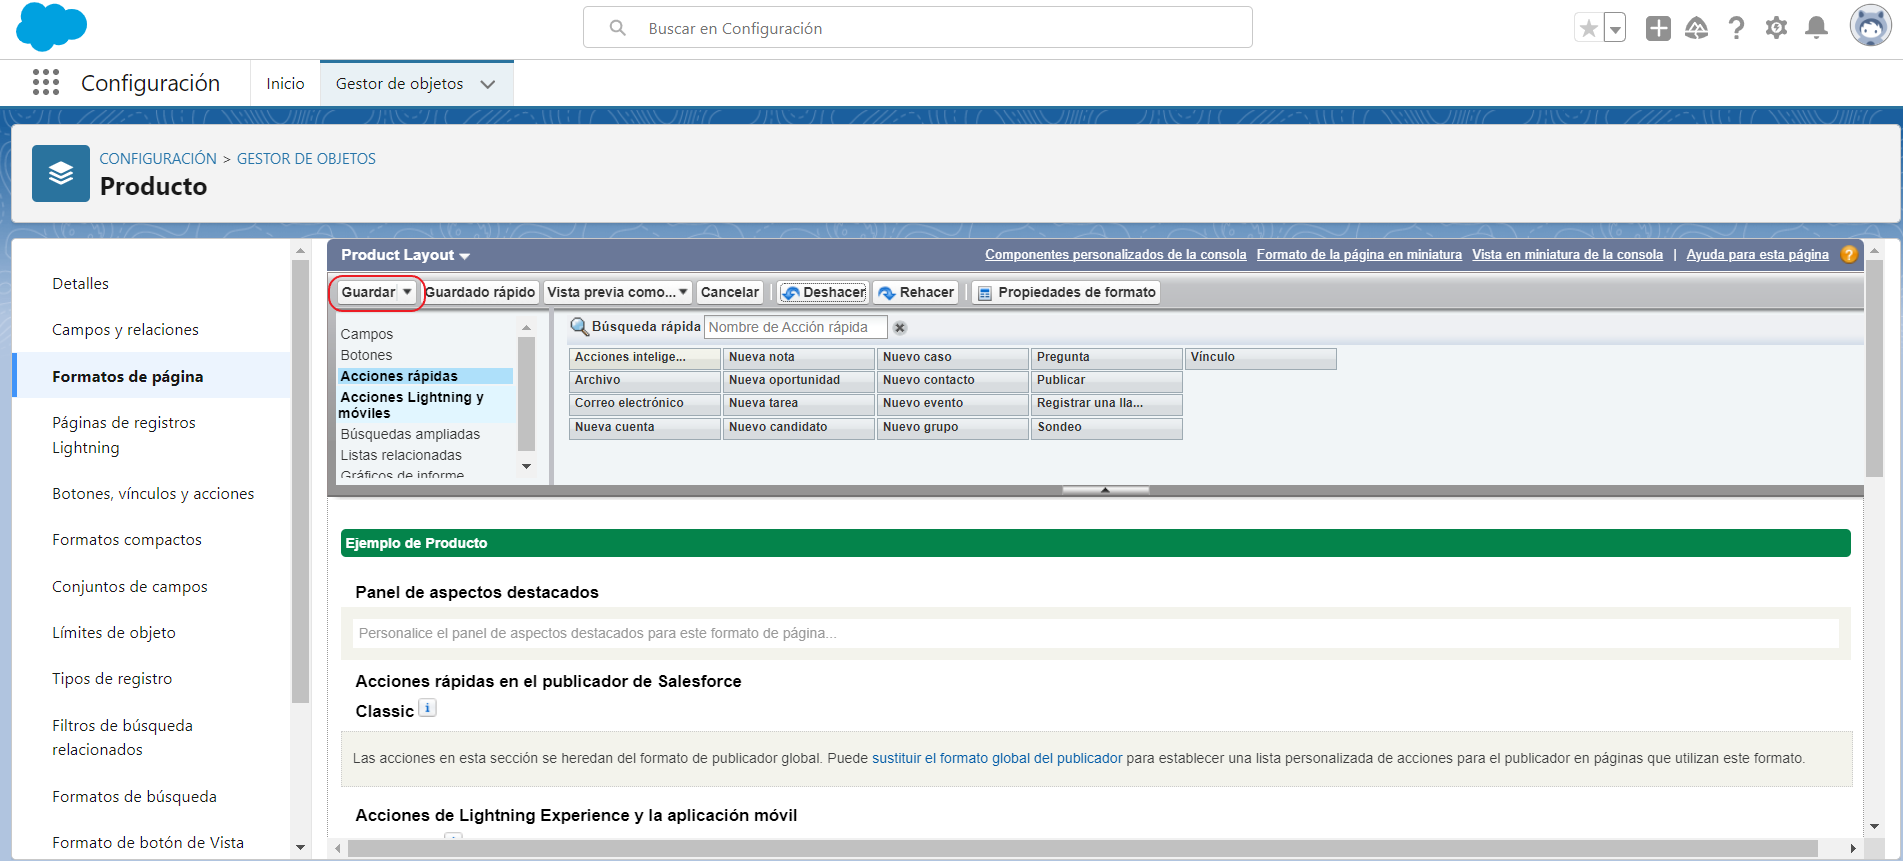Click the Producto object layers icon
1903x861 pixels.
pos(61,174)
